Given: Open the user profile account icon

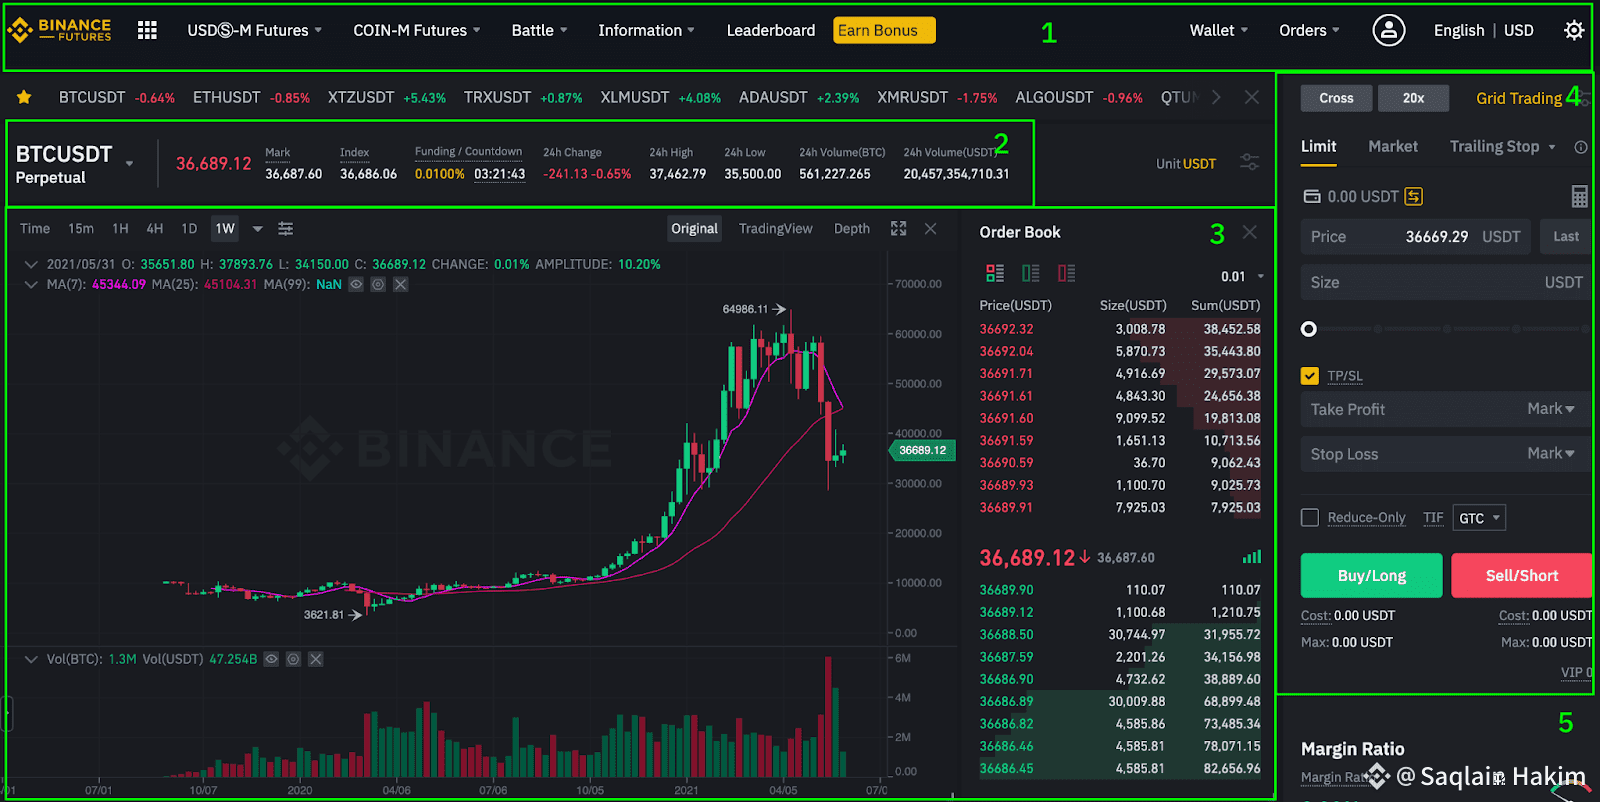Looking at the screenshot, I should (1388, 30).
